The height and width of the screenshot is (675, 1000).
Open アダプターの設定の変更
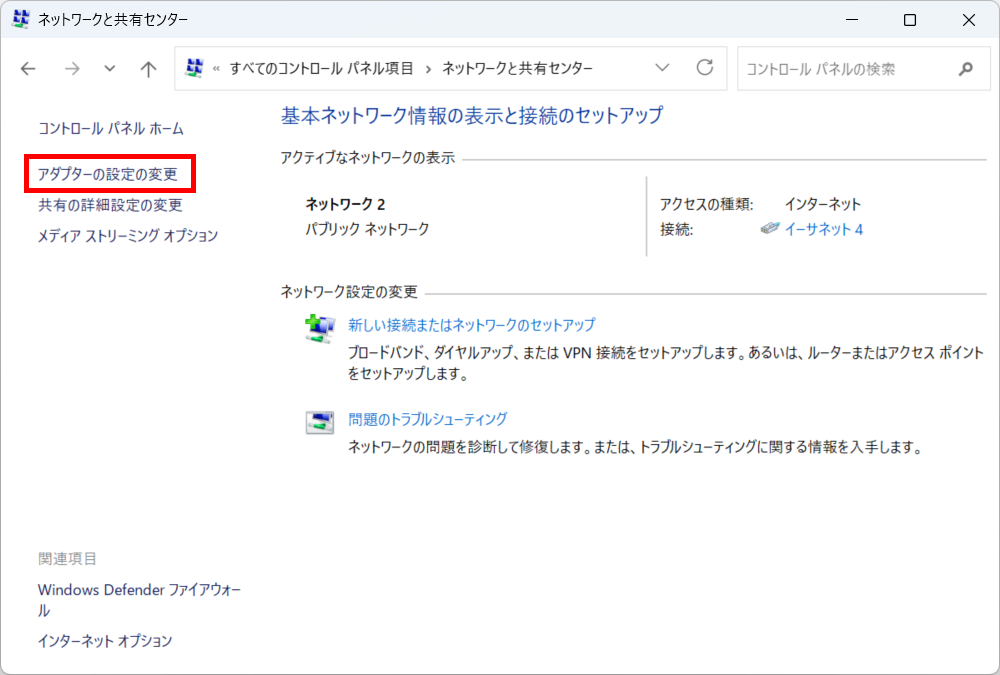click(x=104, y=173)
